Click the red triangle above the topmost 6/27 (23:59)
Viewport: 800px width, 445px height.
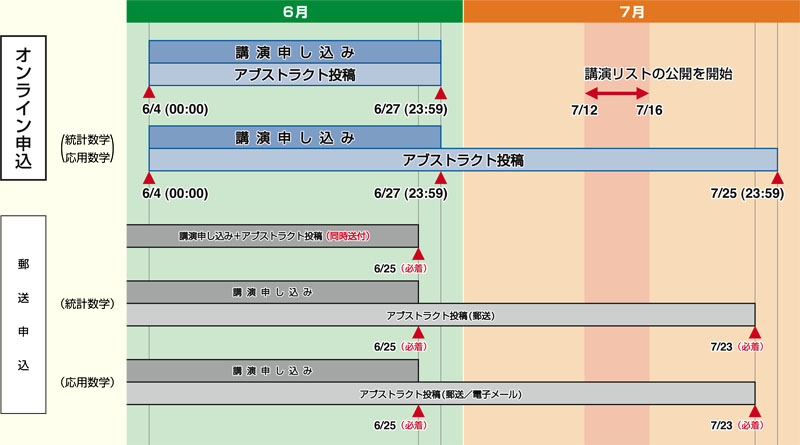point(440,93)
